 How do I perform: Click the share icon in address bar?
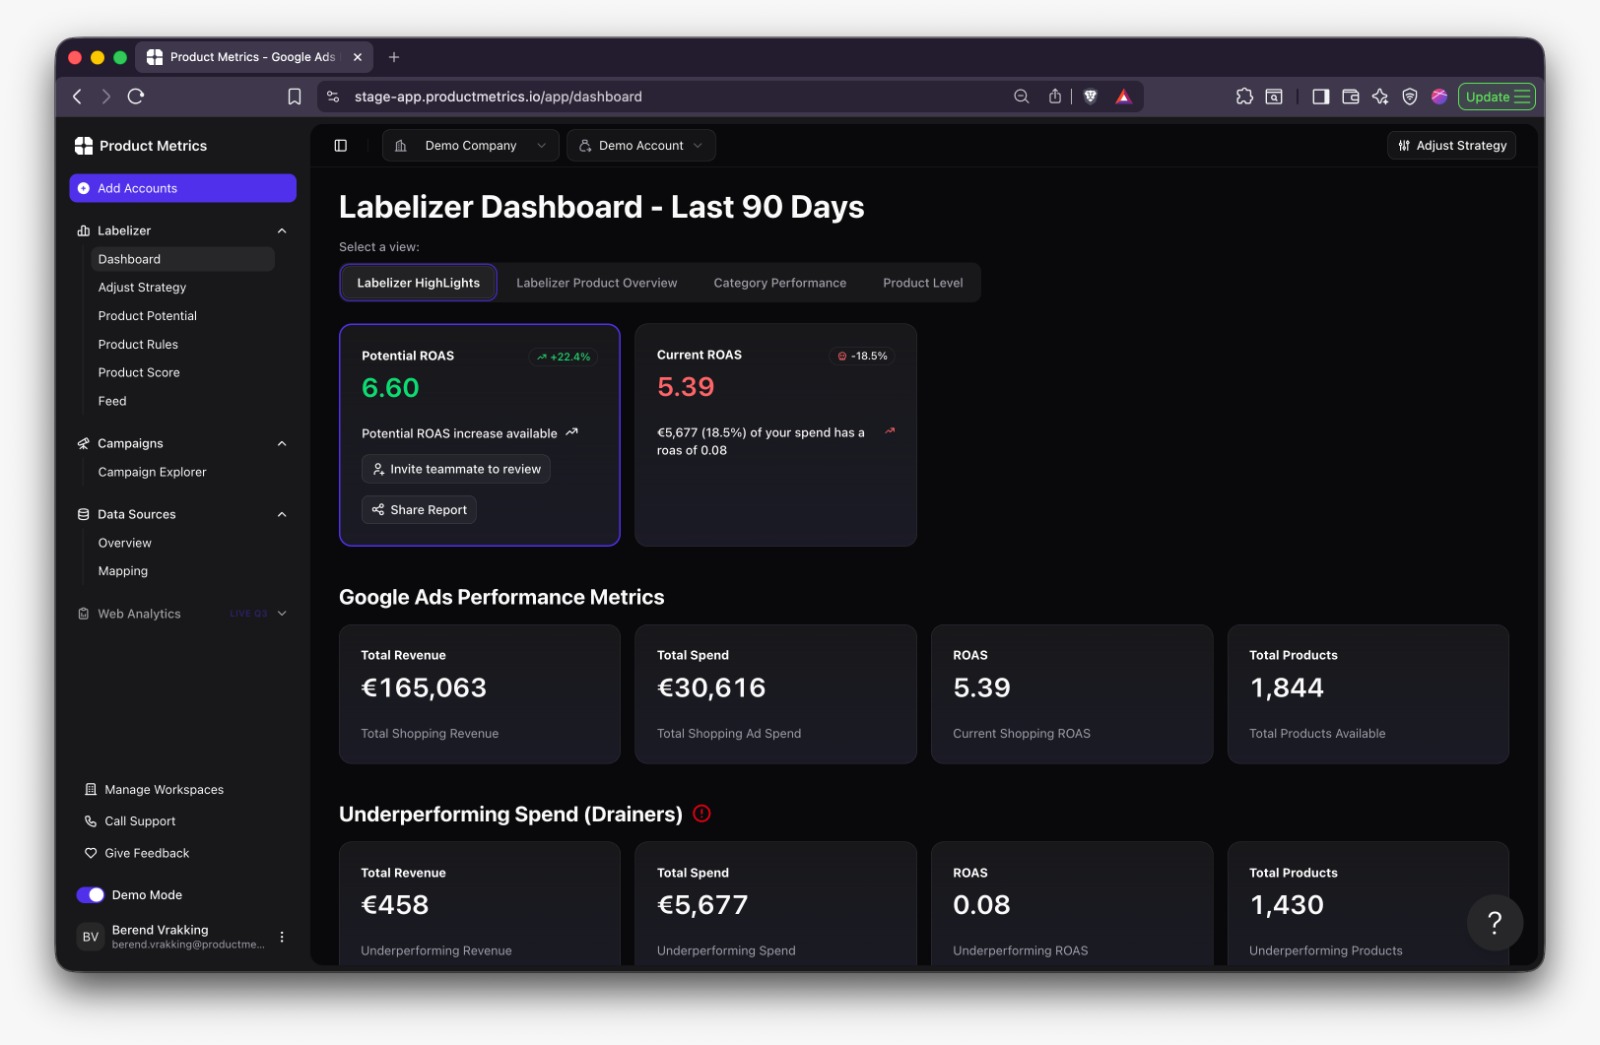point(1054,97)
